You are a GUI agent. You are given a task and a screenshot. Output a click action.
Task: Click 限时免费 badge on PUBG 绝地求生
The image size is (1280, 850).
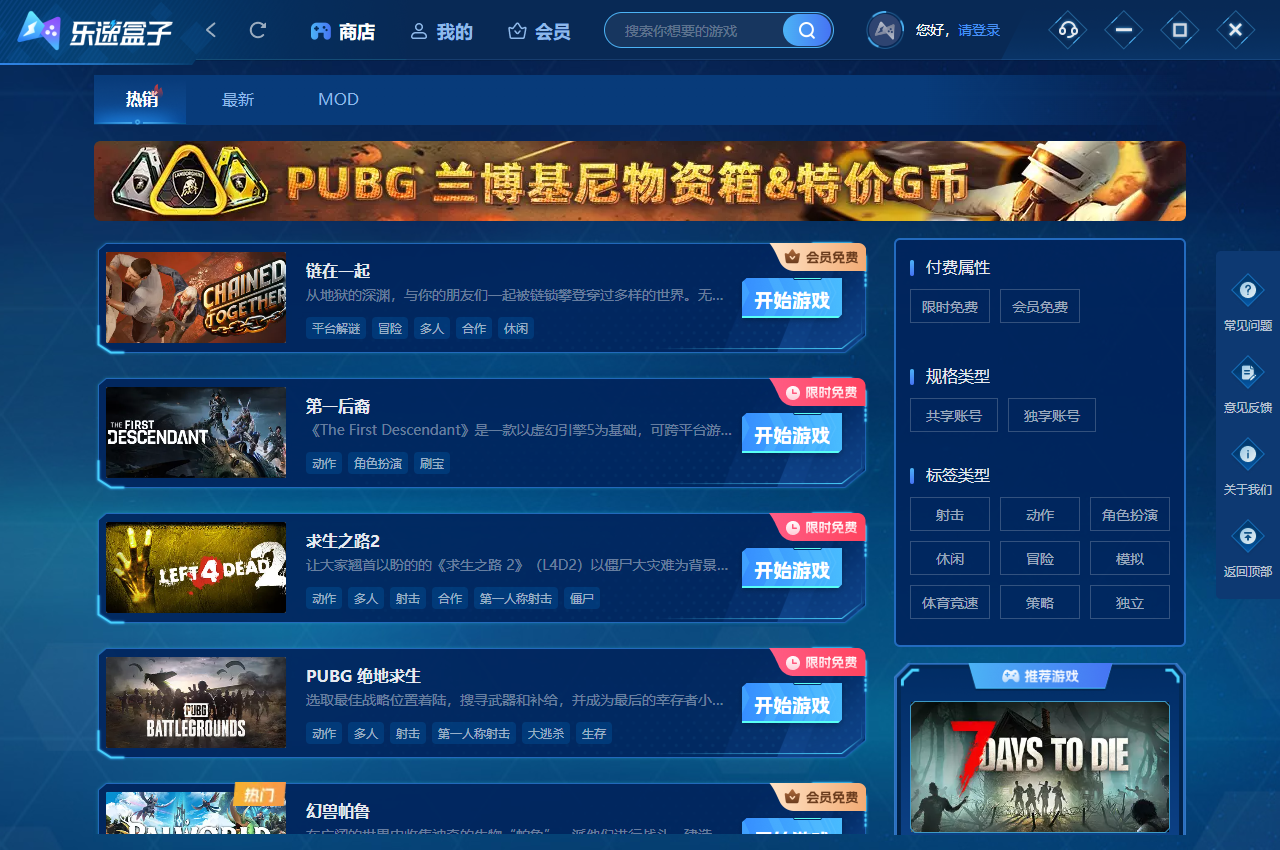(820, 662)
